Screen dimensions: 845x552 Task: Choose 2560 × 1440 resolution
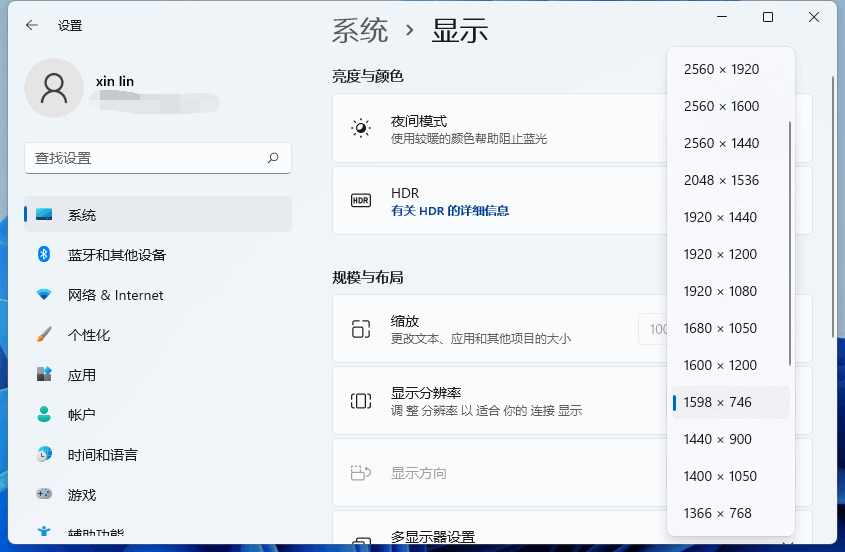click(731, 143)
